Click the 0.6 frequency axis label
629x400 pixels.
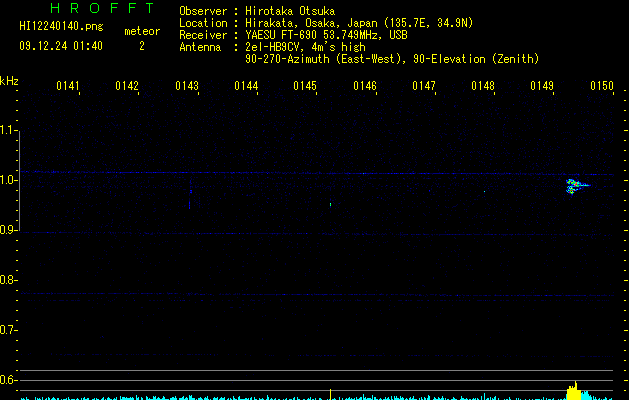point(8,380)
